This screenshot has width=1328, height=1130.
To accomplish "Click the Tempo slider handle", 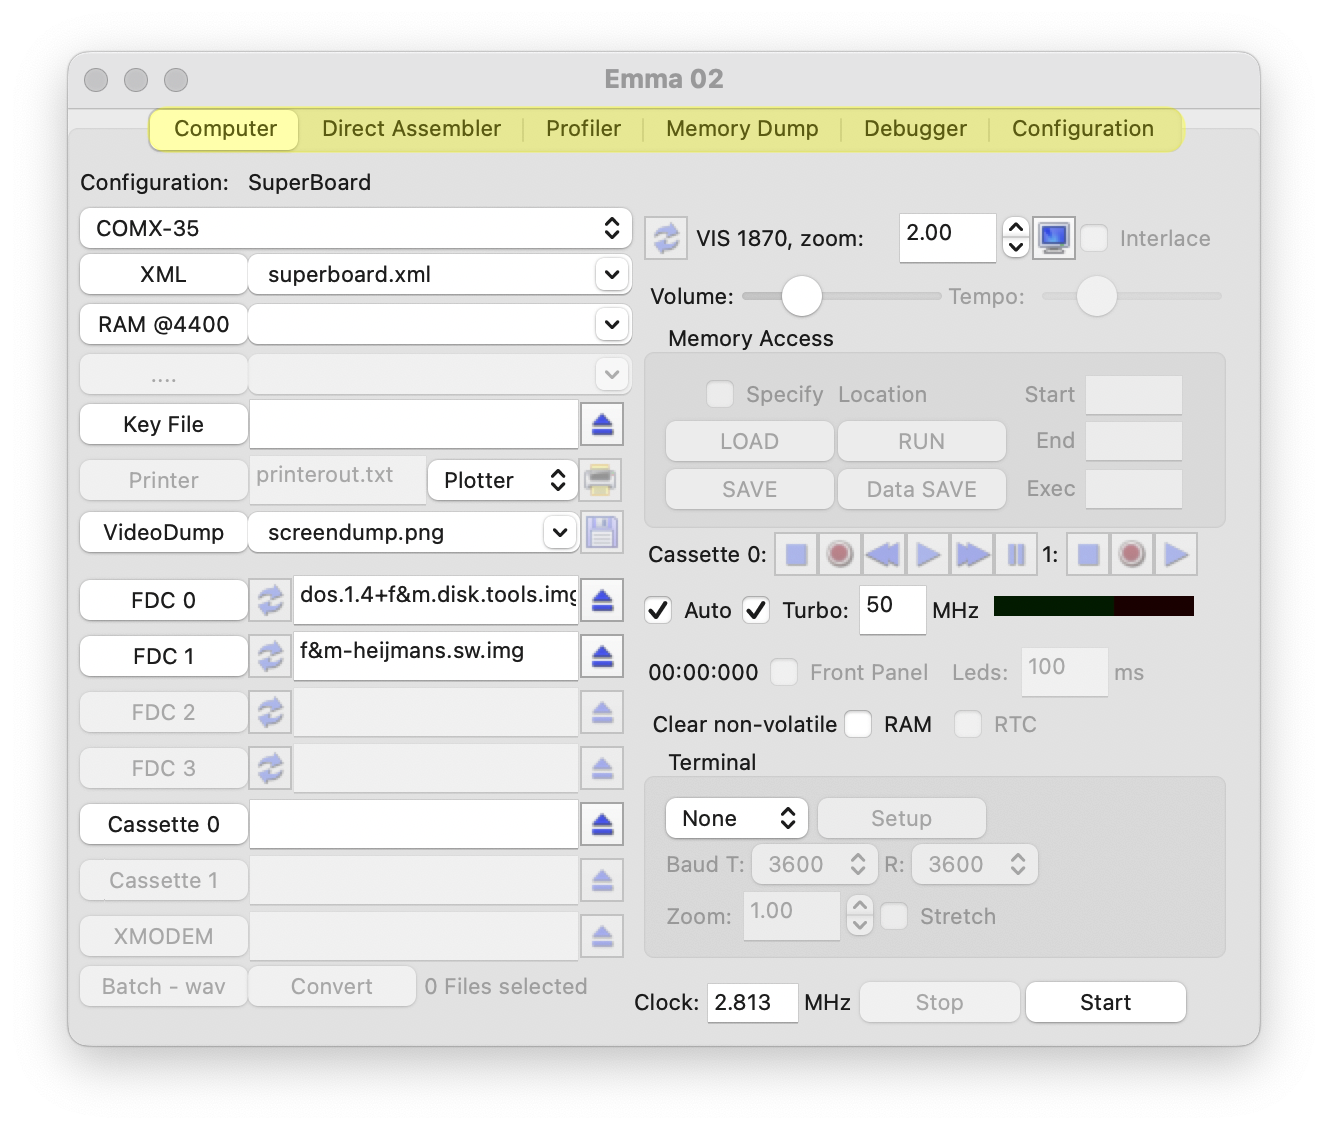I will [1097, 296].
